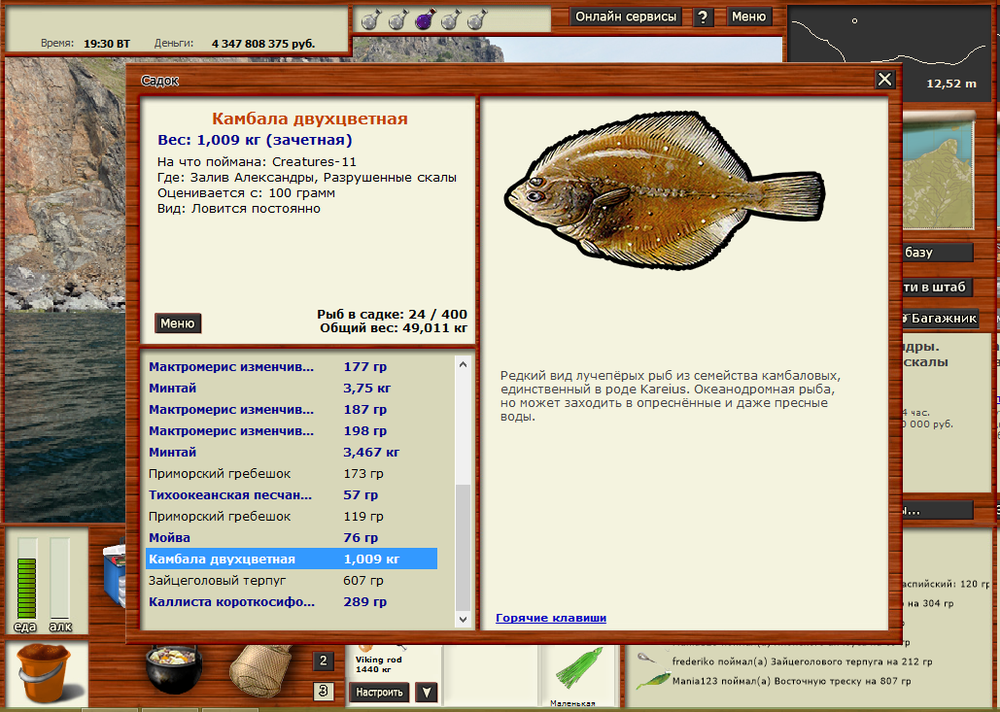Switch to tackle slot 2

point(324,661)
